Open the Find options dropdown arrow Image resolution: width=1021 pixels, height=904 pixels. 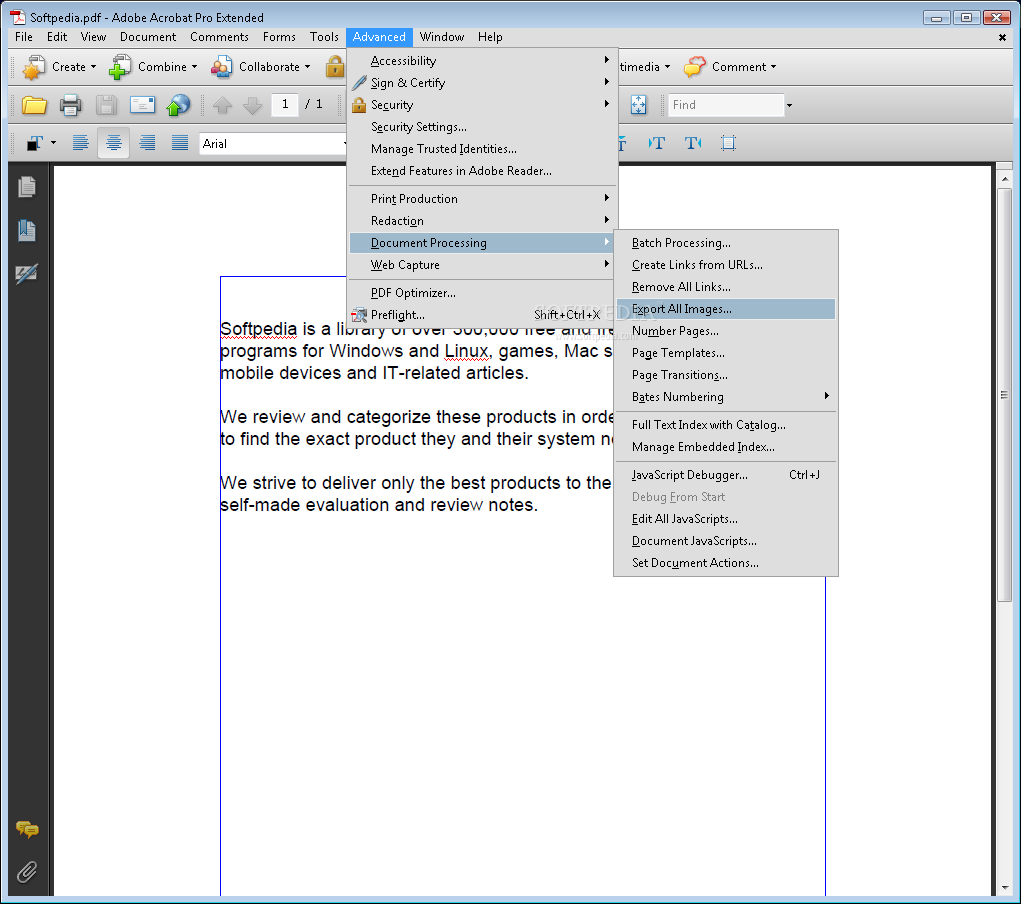(x=789, y=106)
